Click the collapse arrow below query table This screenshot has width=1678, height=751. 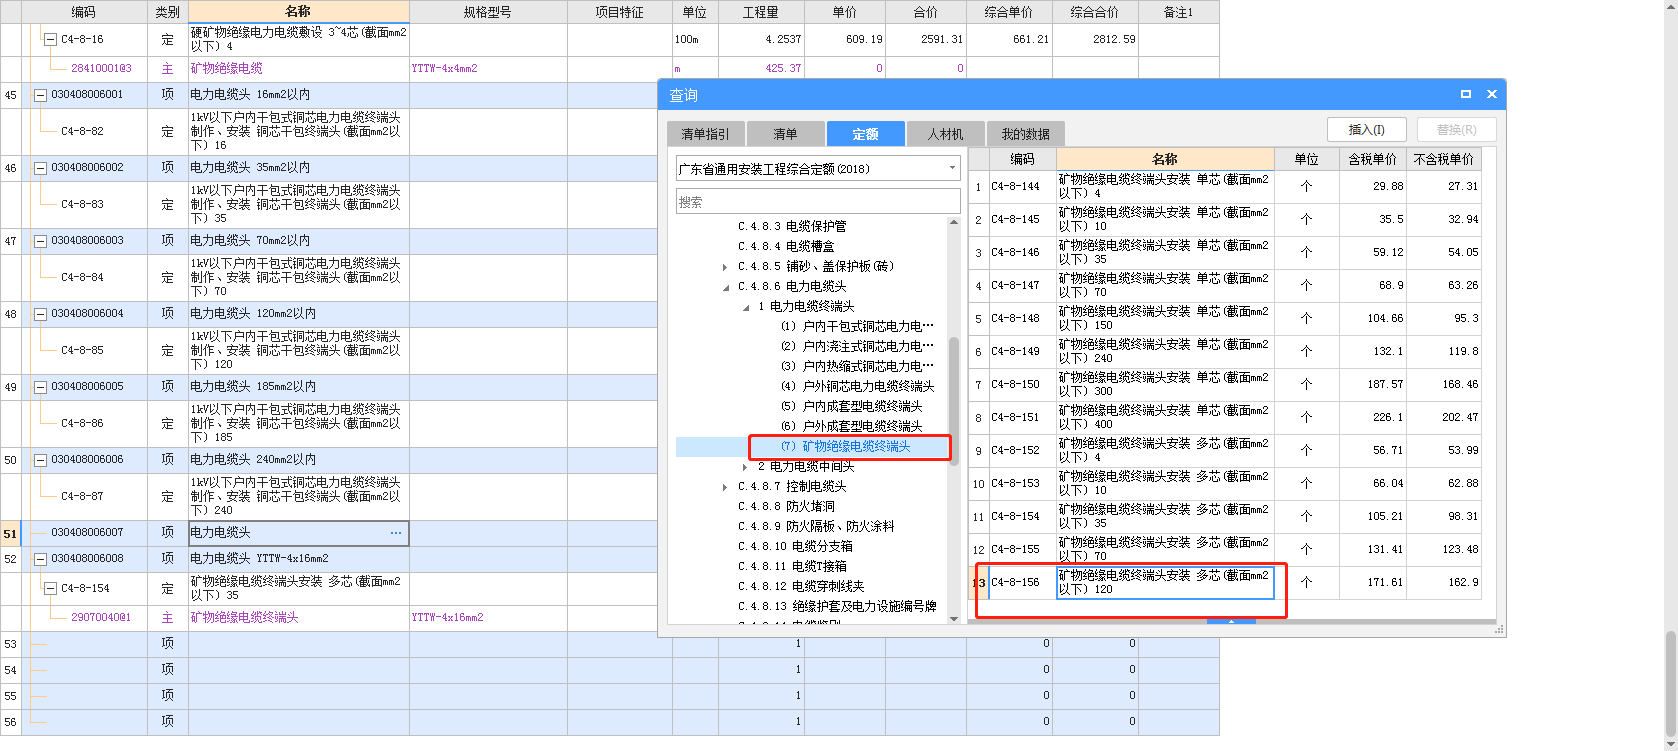pyautogui.click(x=1232, y=622)
